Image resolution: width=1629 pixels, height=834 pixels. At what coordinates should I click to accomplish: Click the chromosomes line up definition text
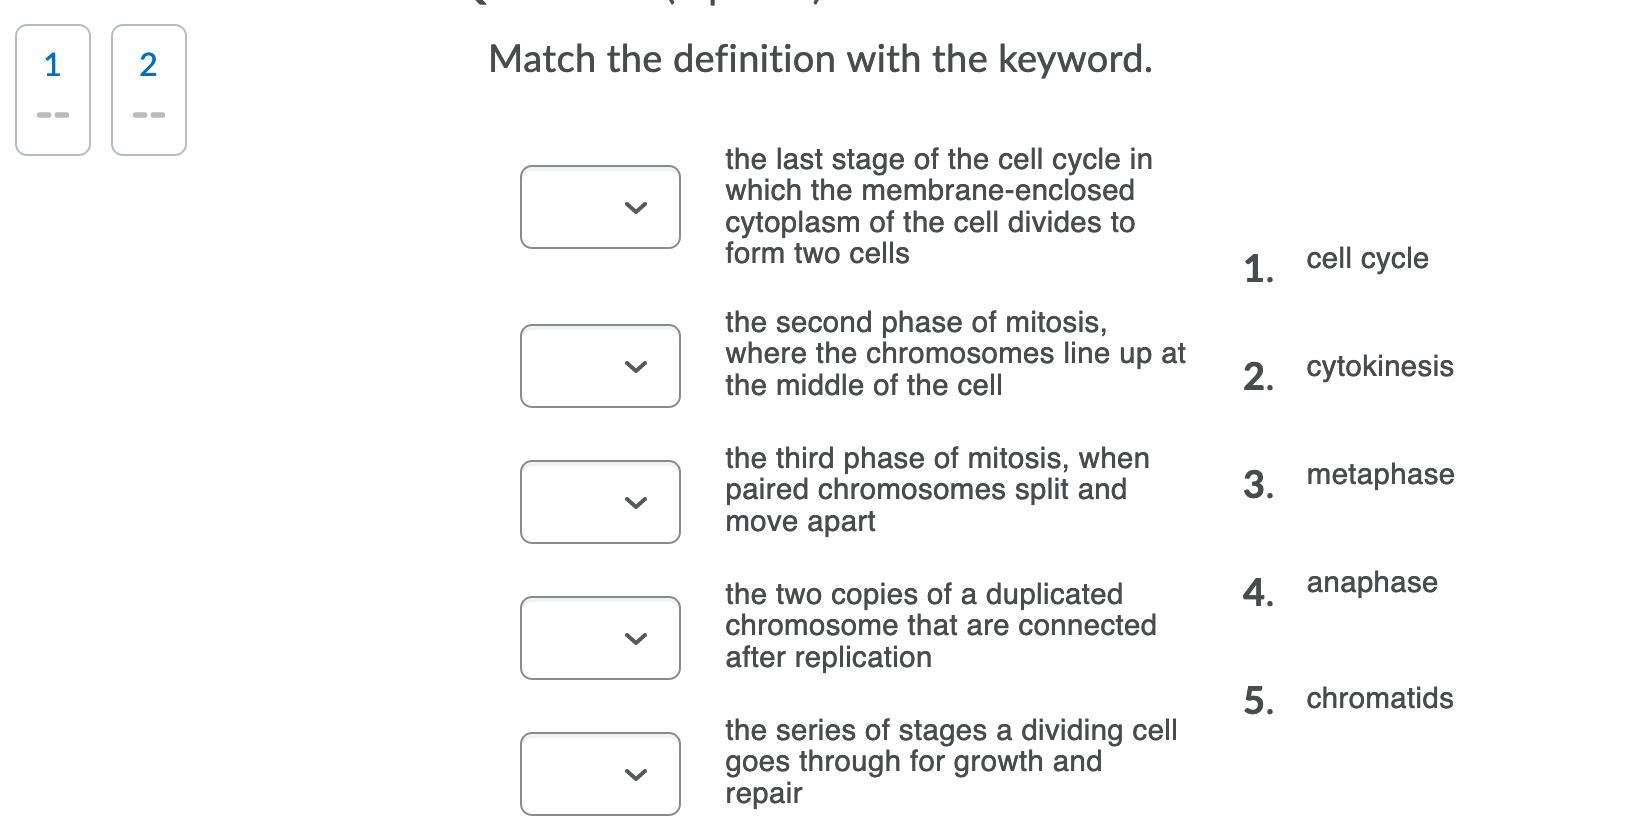(954, 354)
